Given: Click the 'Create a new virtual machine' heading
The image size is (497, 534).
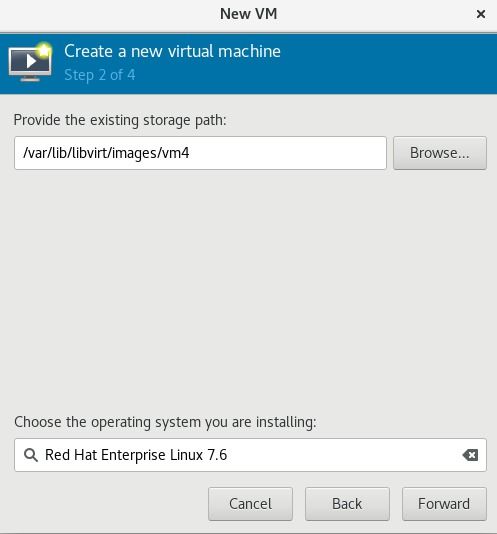Looking at the screenshot, I should pos(172,51).
